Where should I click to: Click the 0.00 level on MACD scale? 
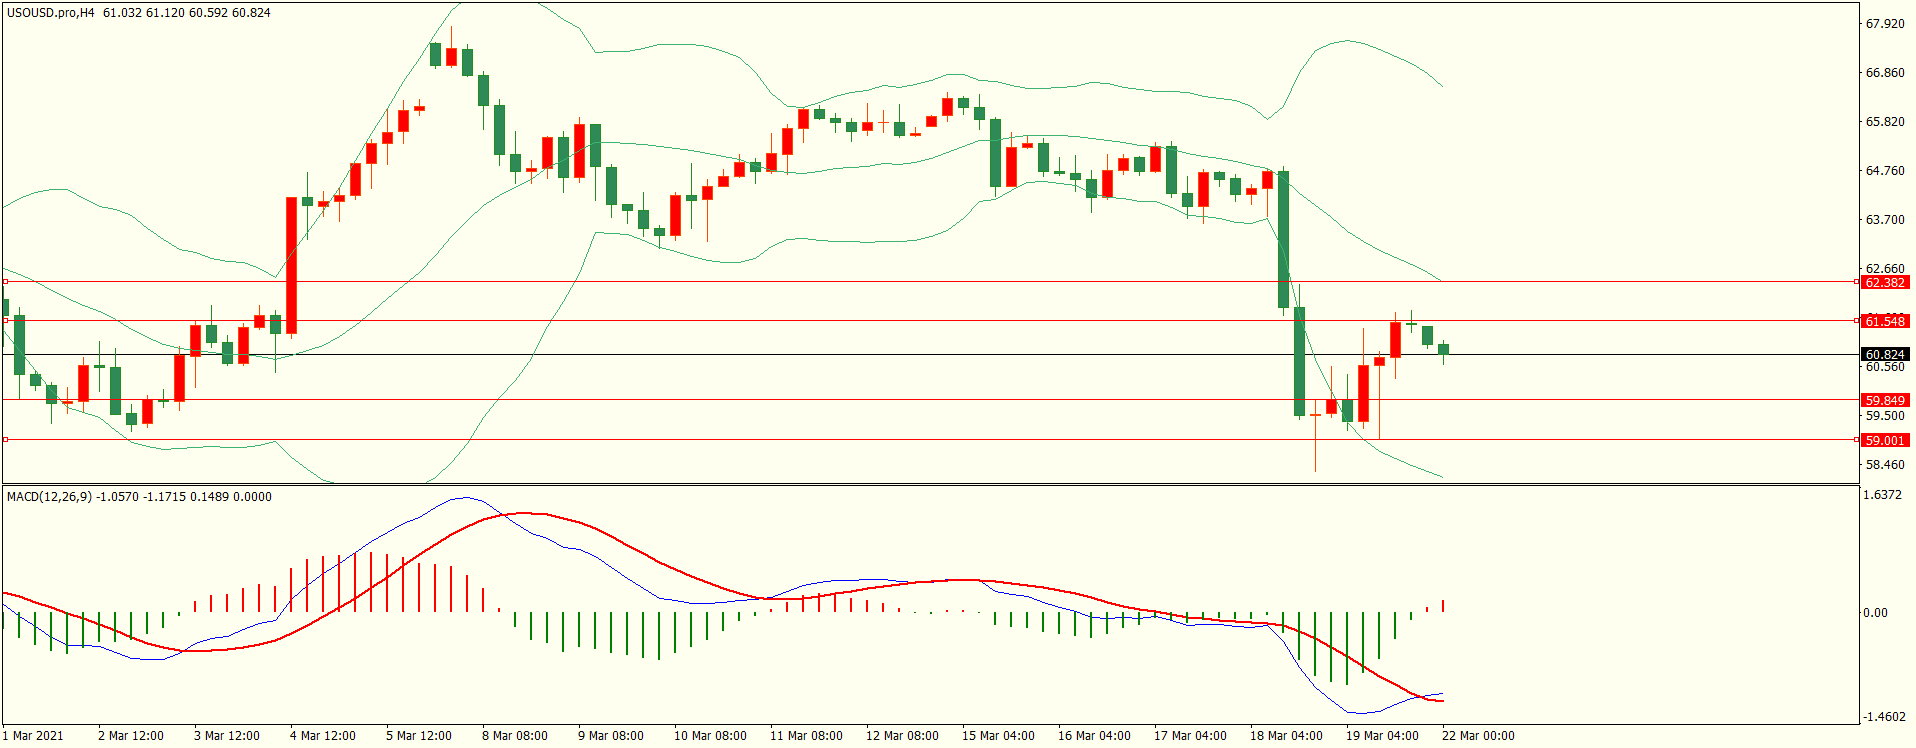(1874, 613)
